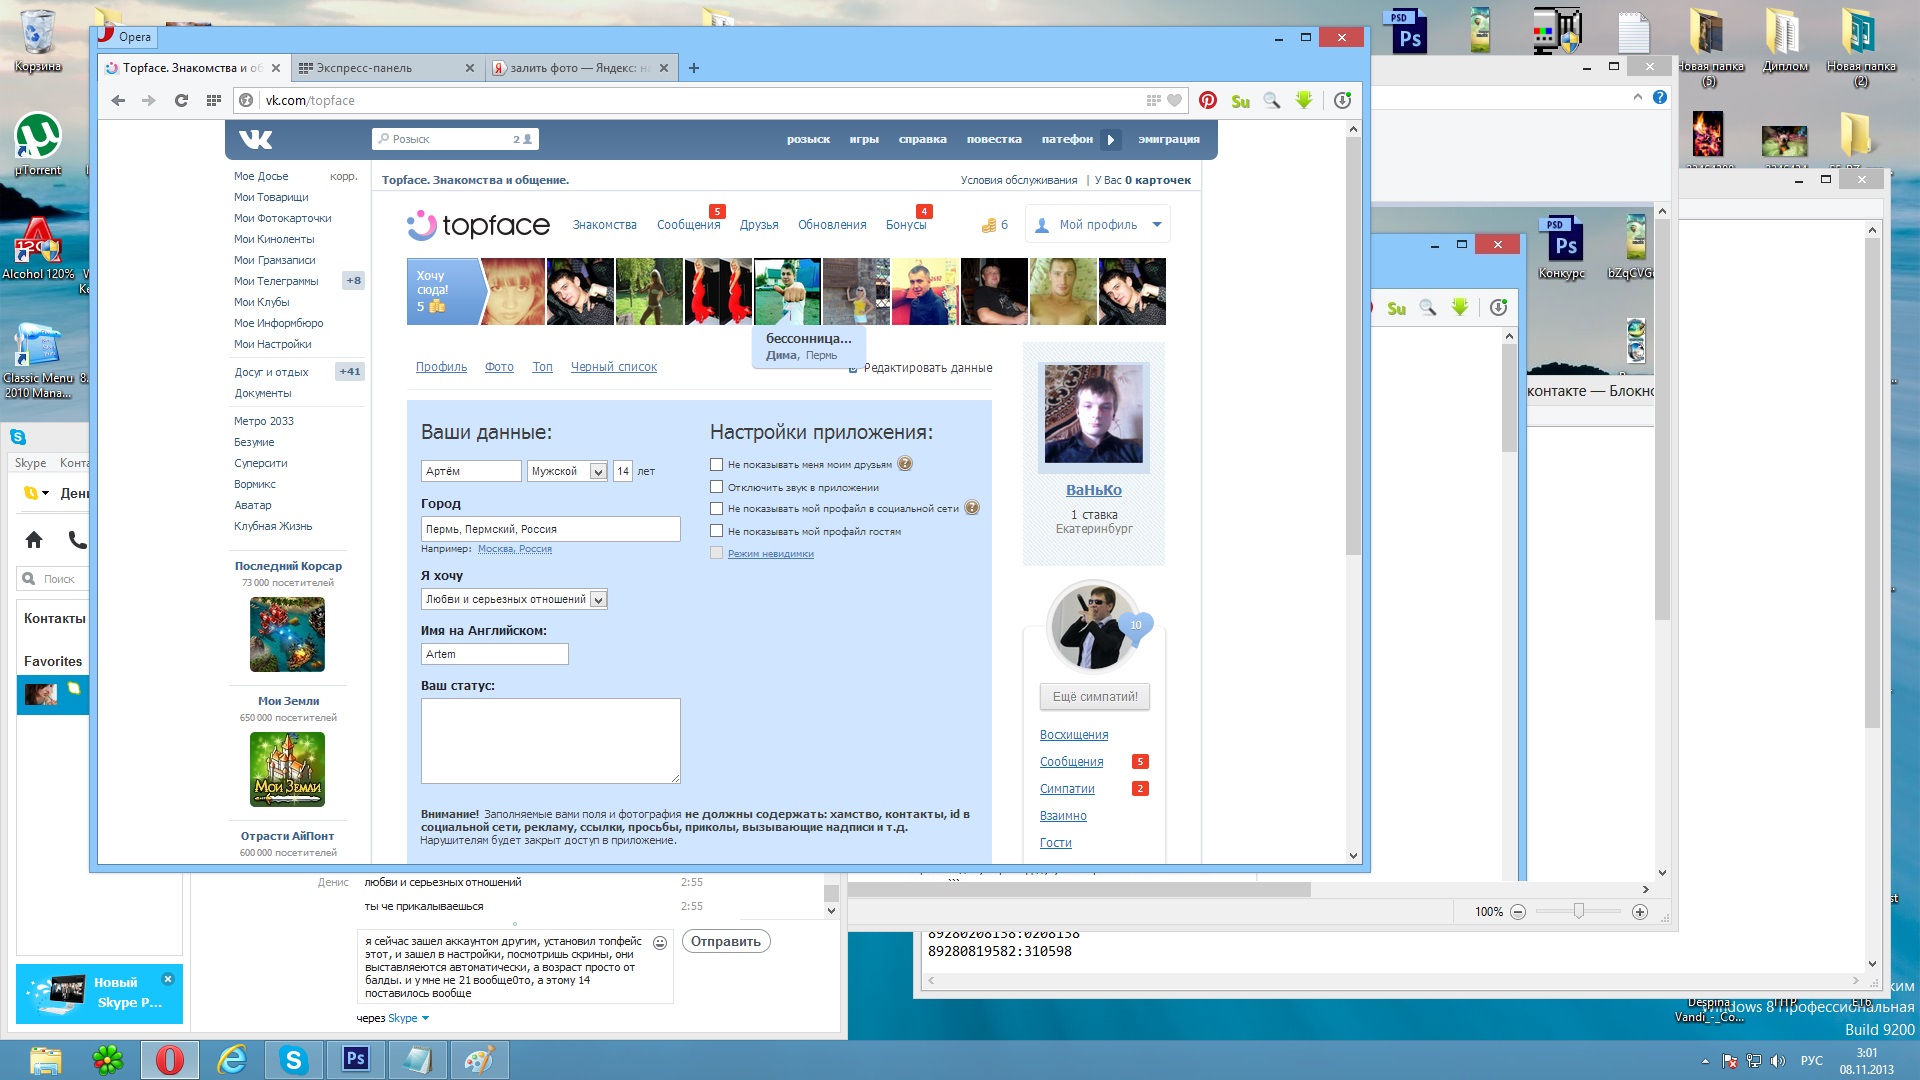Click the city field 'Пермь, Пермский, Россия'

point(551,529)
